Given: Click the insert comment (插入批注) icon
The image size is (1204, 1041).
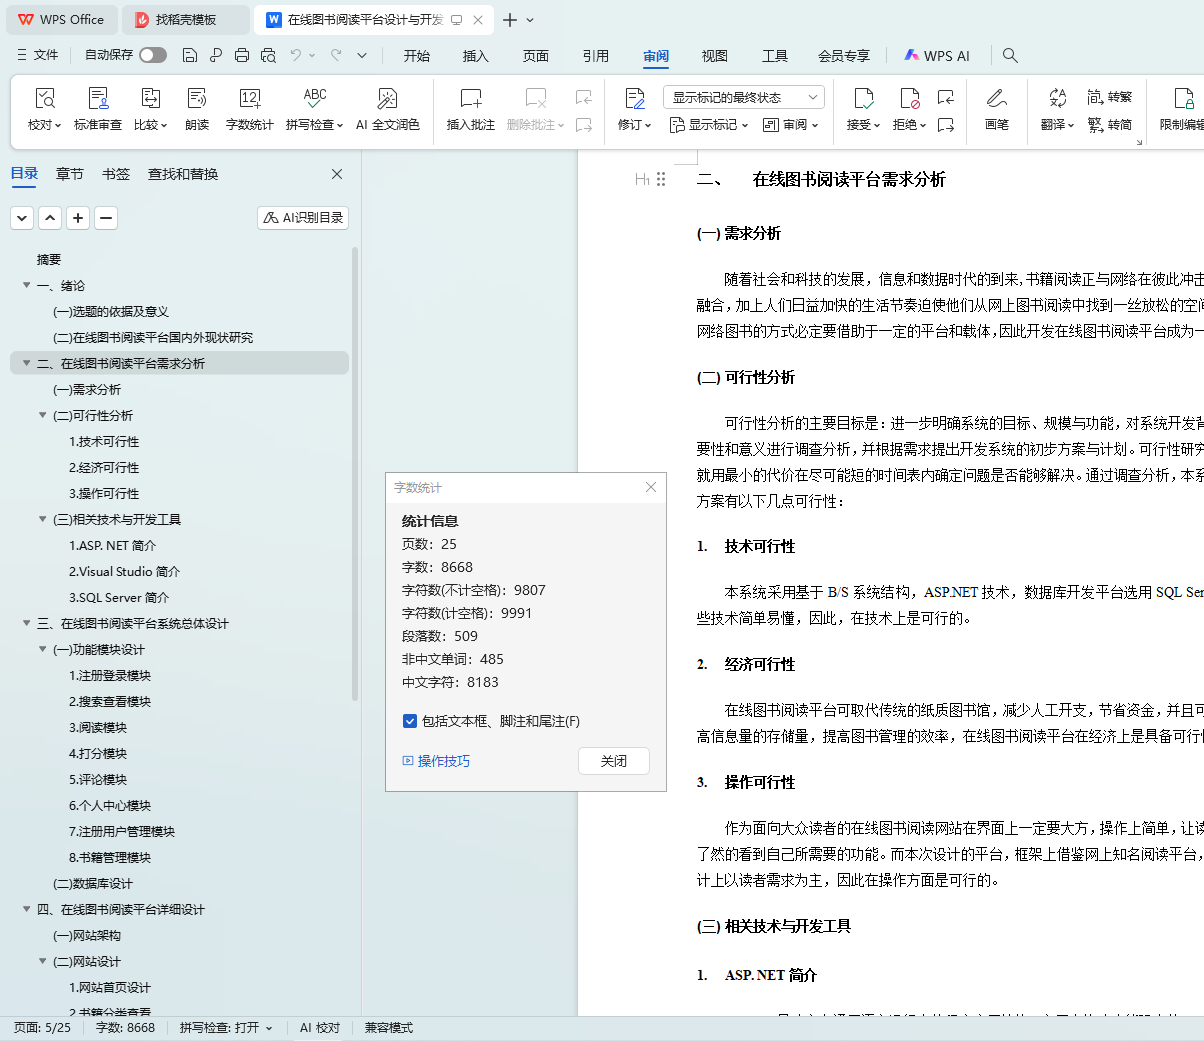Looking at the screenshot, I should tap(470, 99).
